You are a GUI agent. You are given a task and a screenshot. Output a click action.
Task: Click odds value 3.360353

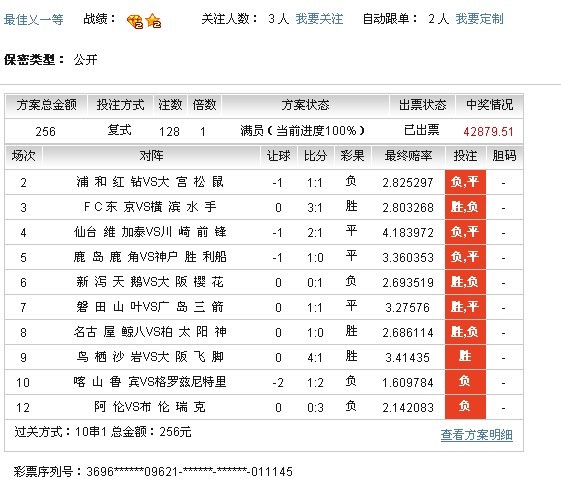[x=408, y=258]
